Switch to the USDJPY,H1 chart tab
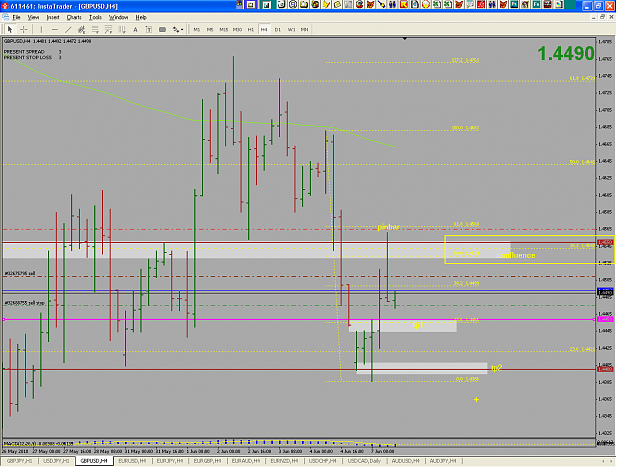This screenshot has width=625, height=467. click(56, 461)
